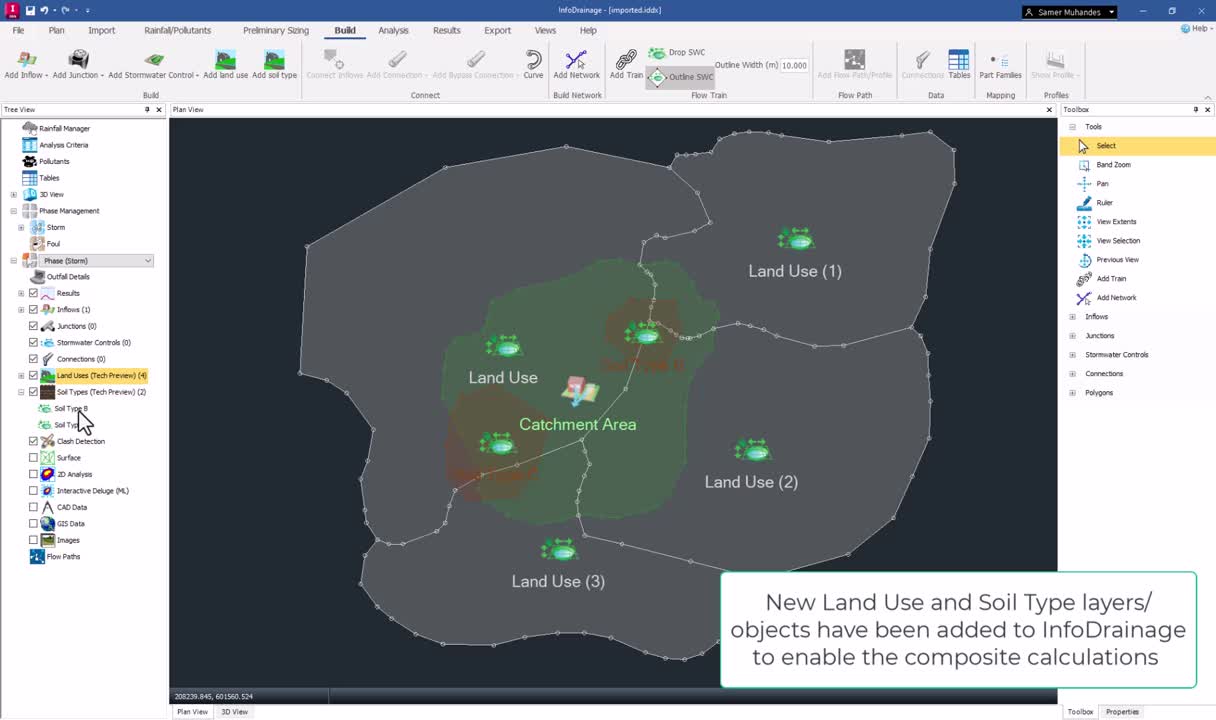
Task: Enable the 2D Analysis checkbox
Action: pos(33,474)
